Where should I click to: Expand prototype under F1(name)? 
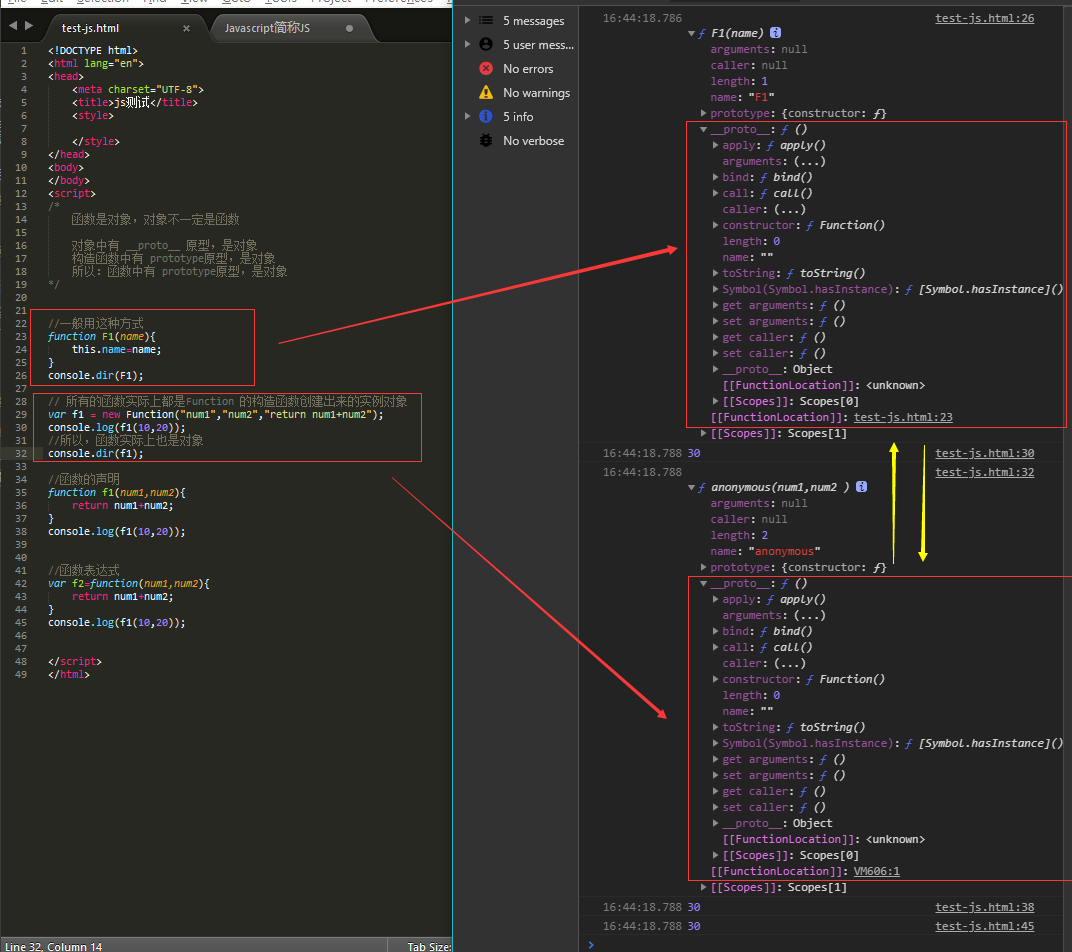(704, 113)
